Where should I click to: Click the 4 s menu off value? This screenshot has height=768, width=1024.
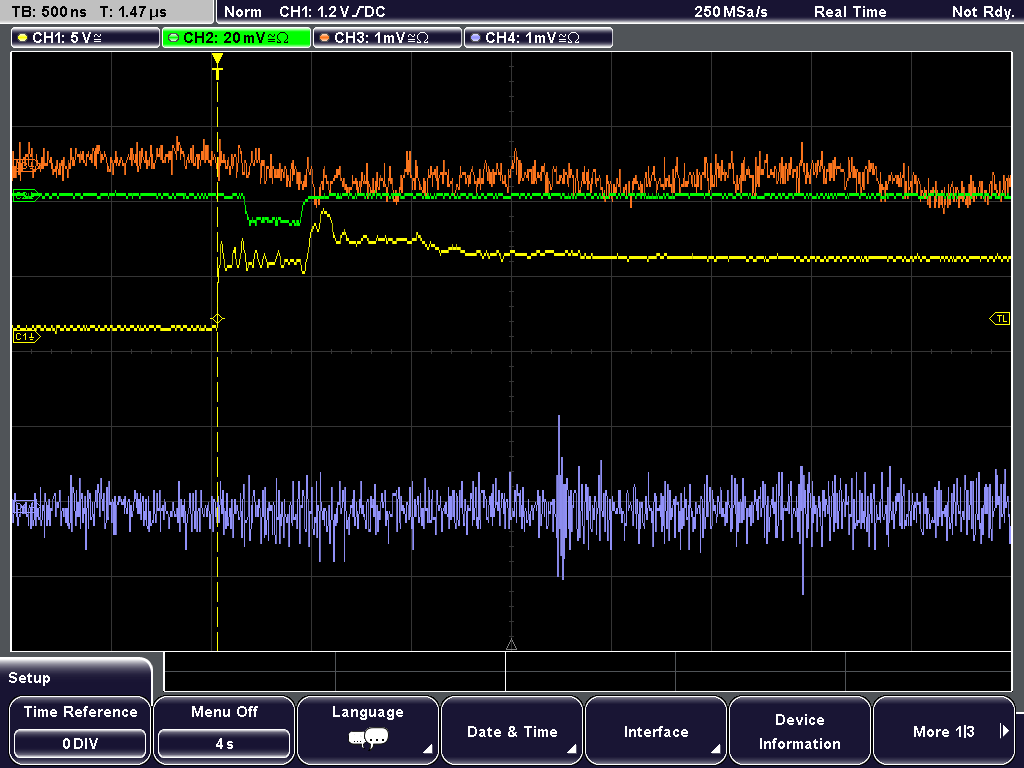pos(224,744)
